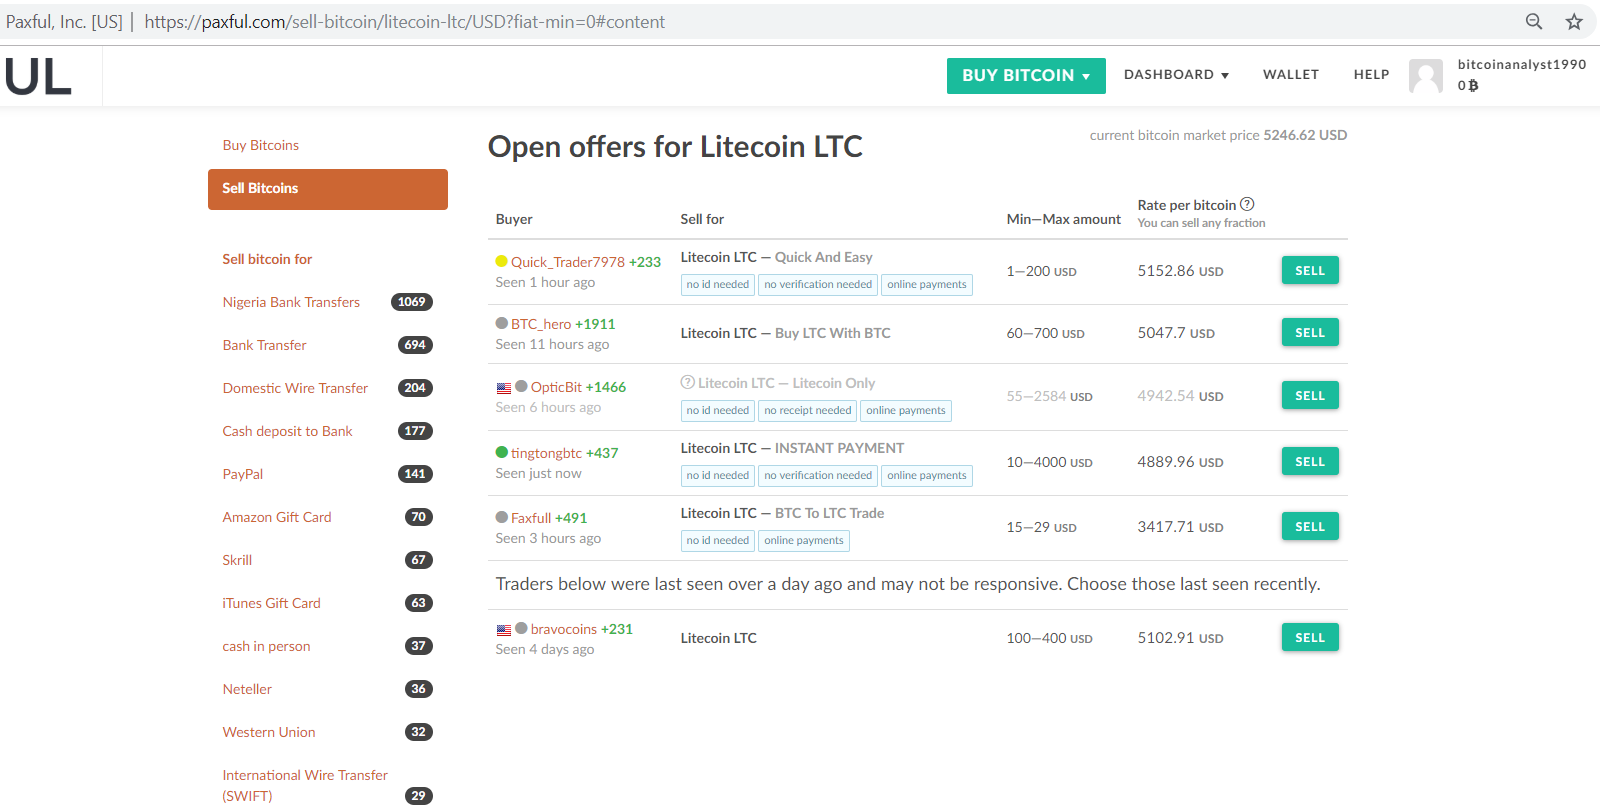The height and width of the screenshot is (805, 1600).
Task: Open the bitcoinanalyst1990 profile name
Action: [1522, 64]
